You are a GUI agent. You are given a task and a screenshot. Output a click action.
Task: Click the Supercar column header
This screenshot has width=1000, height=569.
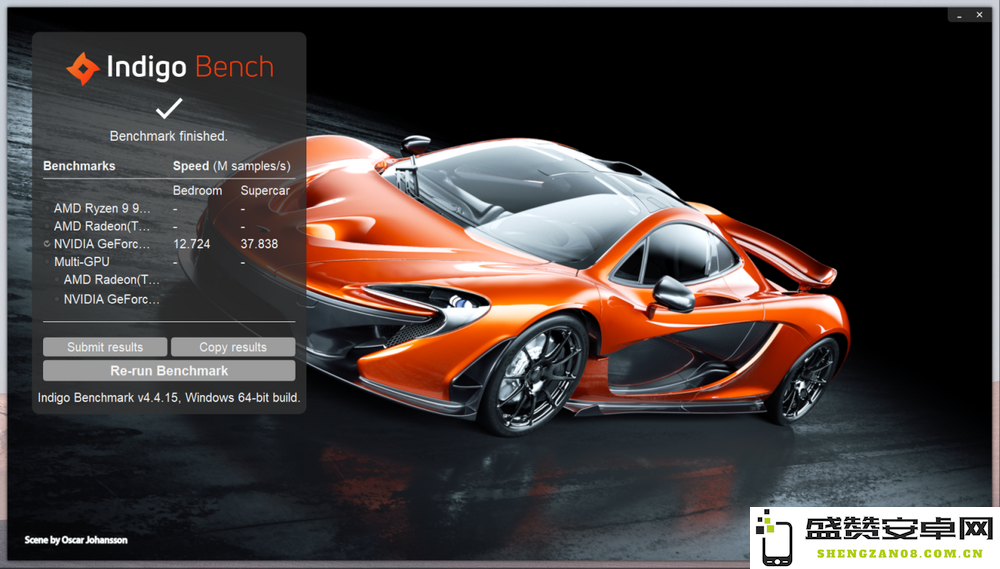pos(265,190)
